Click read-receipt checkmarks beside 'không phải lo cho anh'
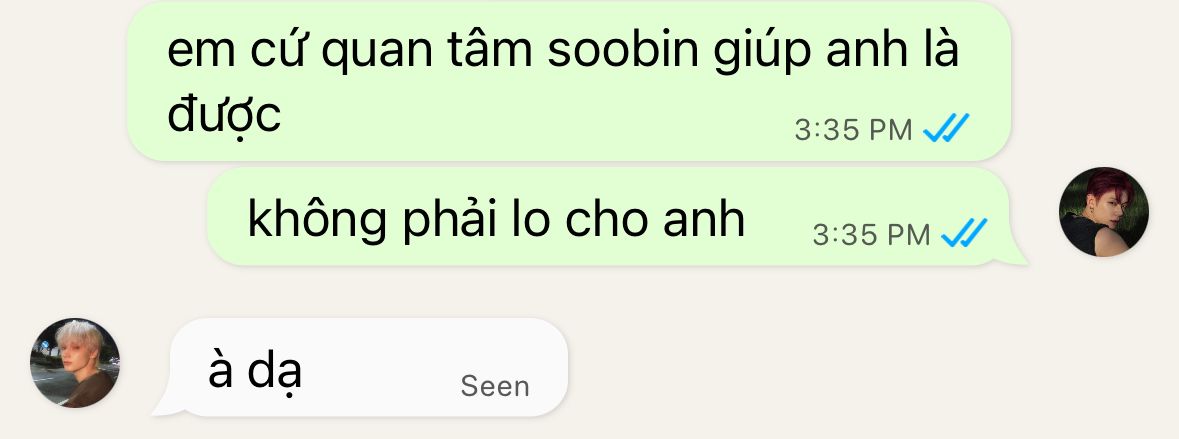The height and width of the screenshot is (439, 1179). [965, 234]
